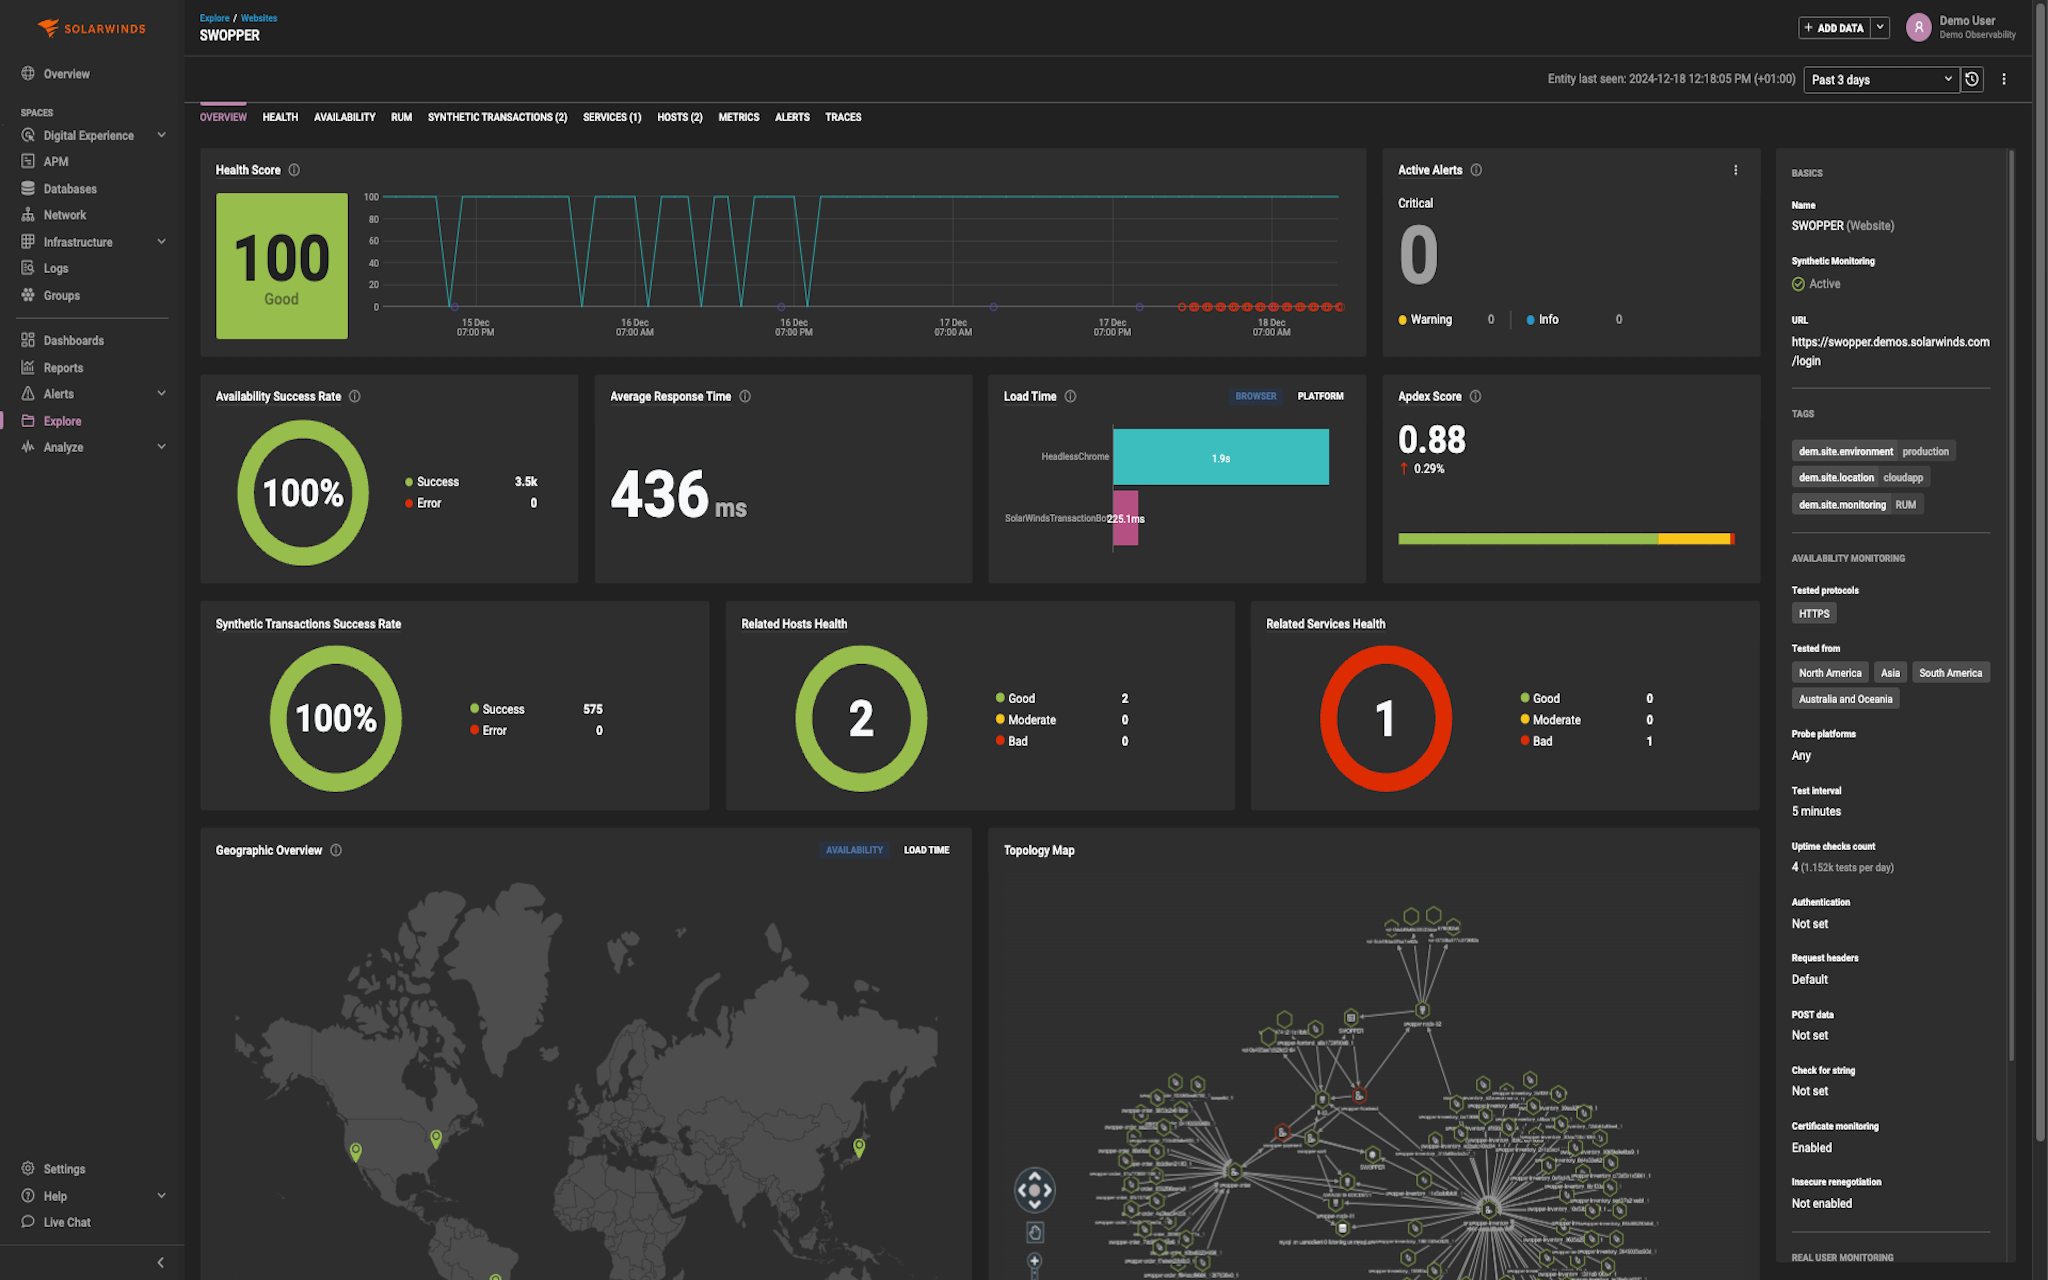Image resolution: width=2048 pixels, height=1280 pixels.
Task: Open the Active Alerts kebab menu
Action: point(1736,170)
